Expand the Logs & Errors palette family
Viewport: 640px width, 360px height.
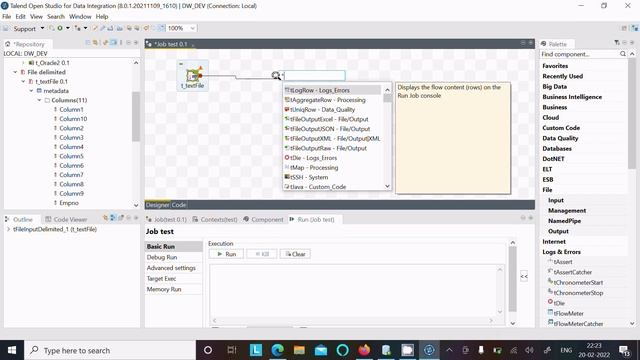coord(561,252)
